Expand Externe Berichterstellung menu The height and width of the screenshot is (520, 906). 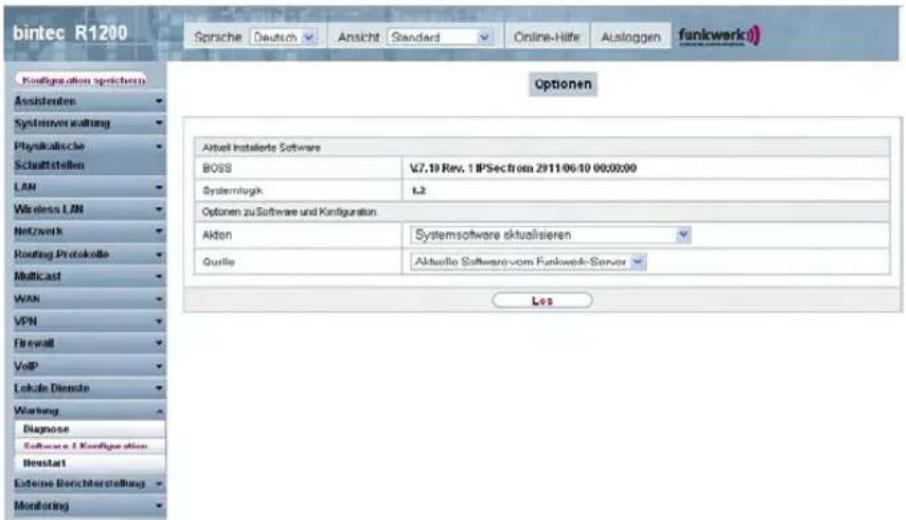88,483
